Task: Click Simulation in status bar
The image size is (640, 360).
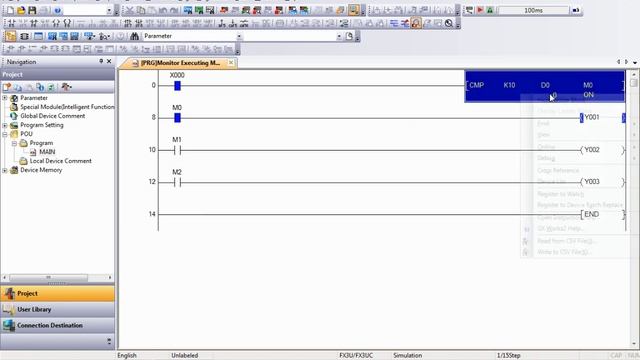Action: pyautogui.click(x=407, y=356)
